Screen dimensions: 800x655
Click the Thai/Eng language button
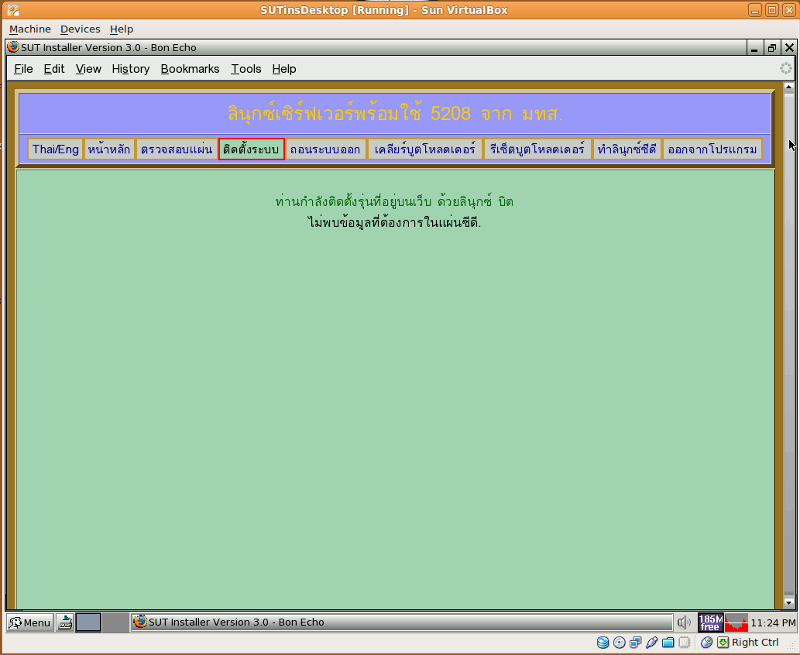[55, 149]
